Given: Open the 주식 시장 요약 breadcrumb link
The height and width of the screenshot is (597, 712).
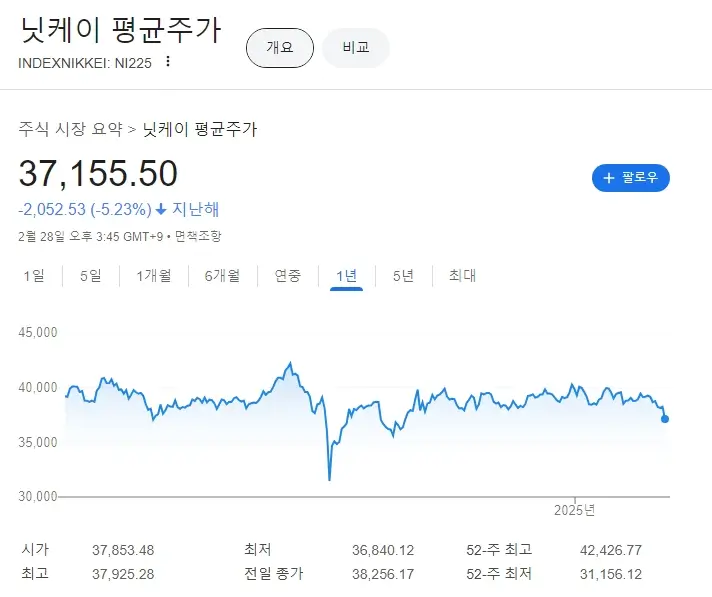Looking at the screenshot, I should pyautogui.click(x=70, y=129).
